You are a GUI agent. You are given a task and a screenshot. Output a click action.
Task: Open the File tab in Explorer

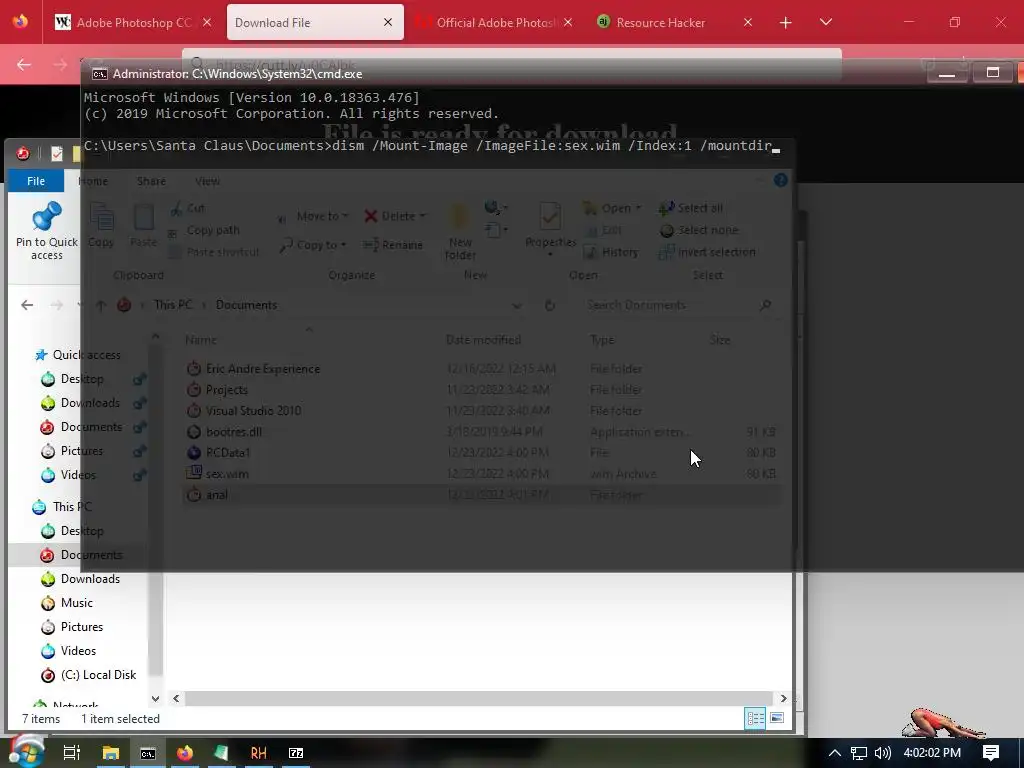[x=36, y=181]
